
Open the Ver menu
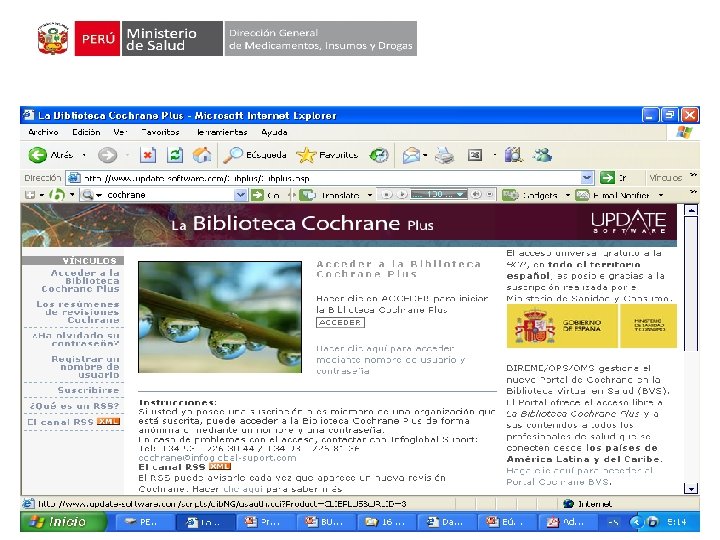click(x=120, y=132)
